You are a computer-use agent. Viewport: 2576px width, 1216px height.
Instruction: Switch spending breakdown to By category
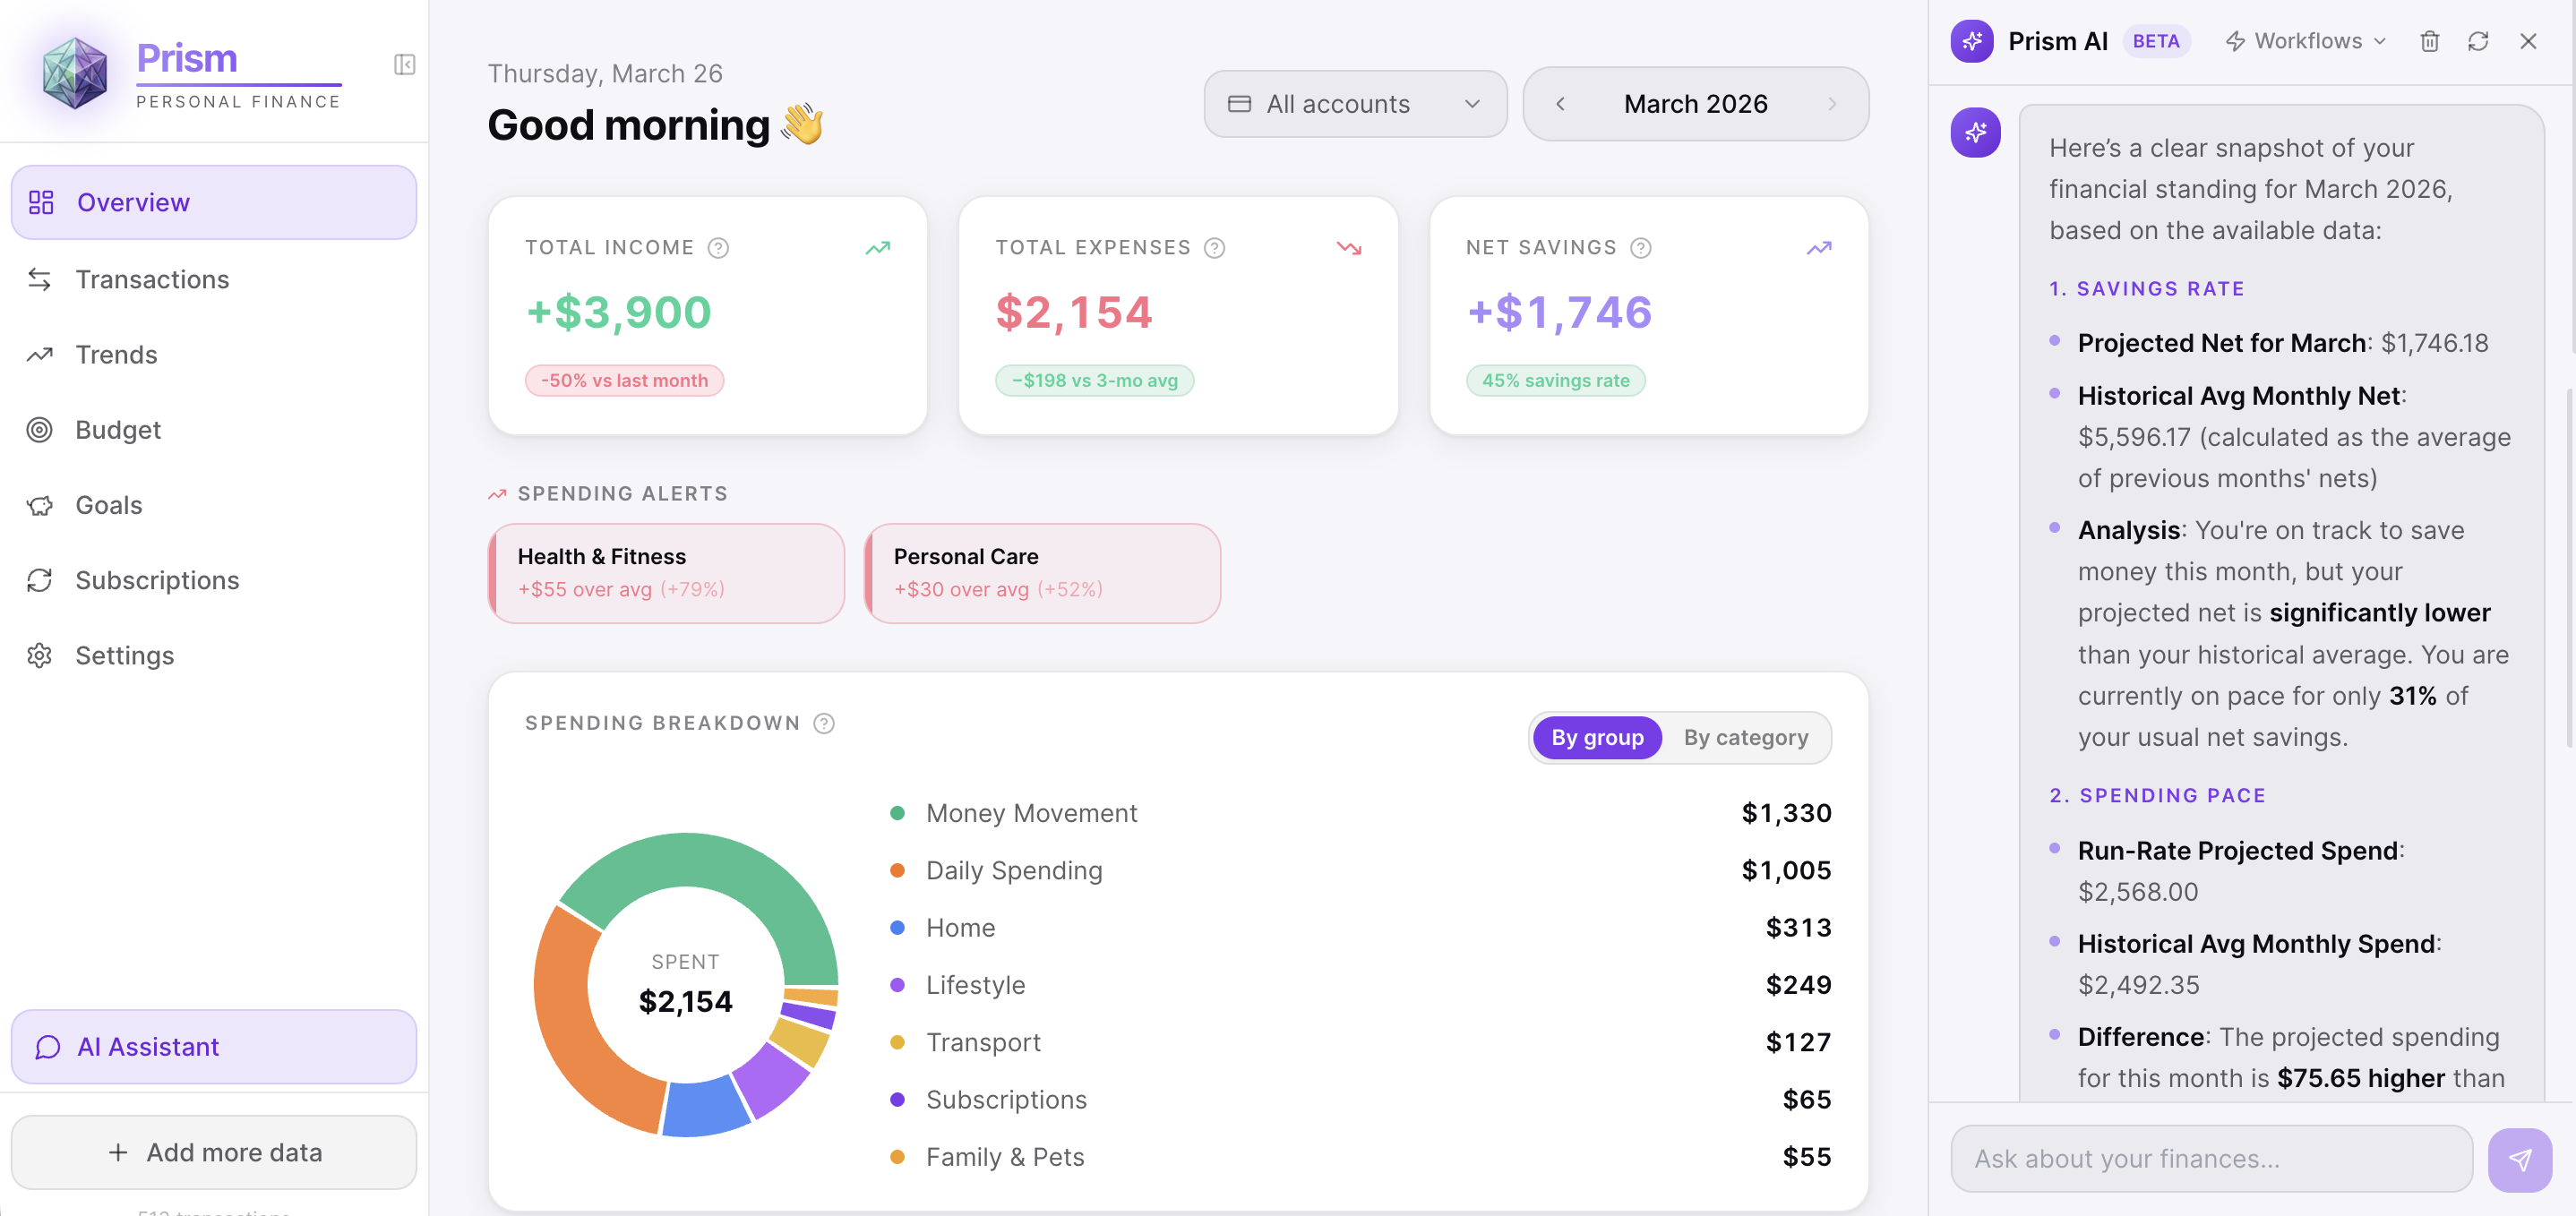click(x=1745, y=737)
